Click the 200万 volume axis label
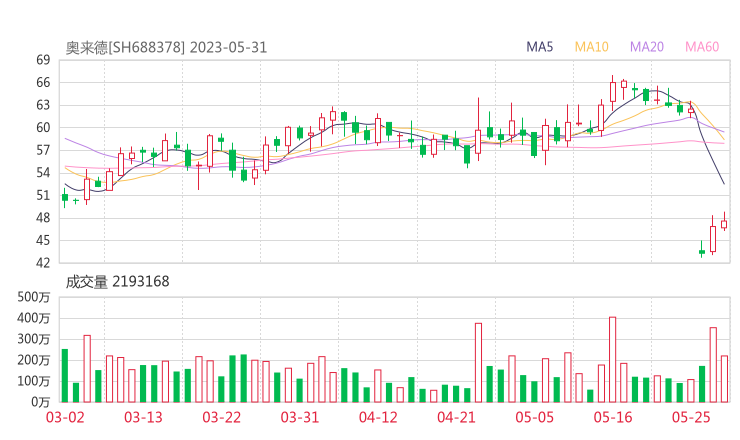This screenshot has width=740, height=440. [x=33, y=360]
